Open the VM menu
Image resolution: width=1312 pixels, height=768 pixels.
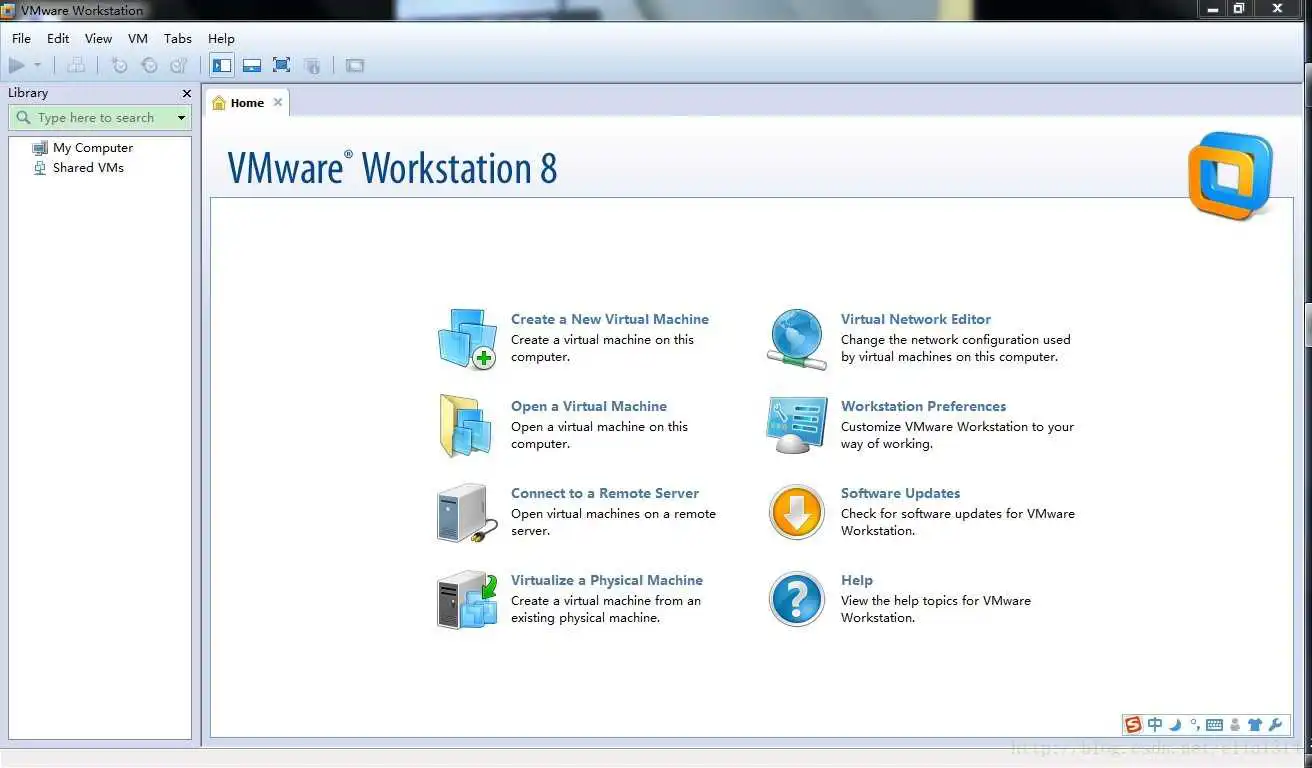click(x=138, y=38)
